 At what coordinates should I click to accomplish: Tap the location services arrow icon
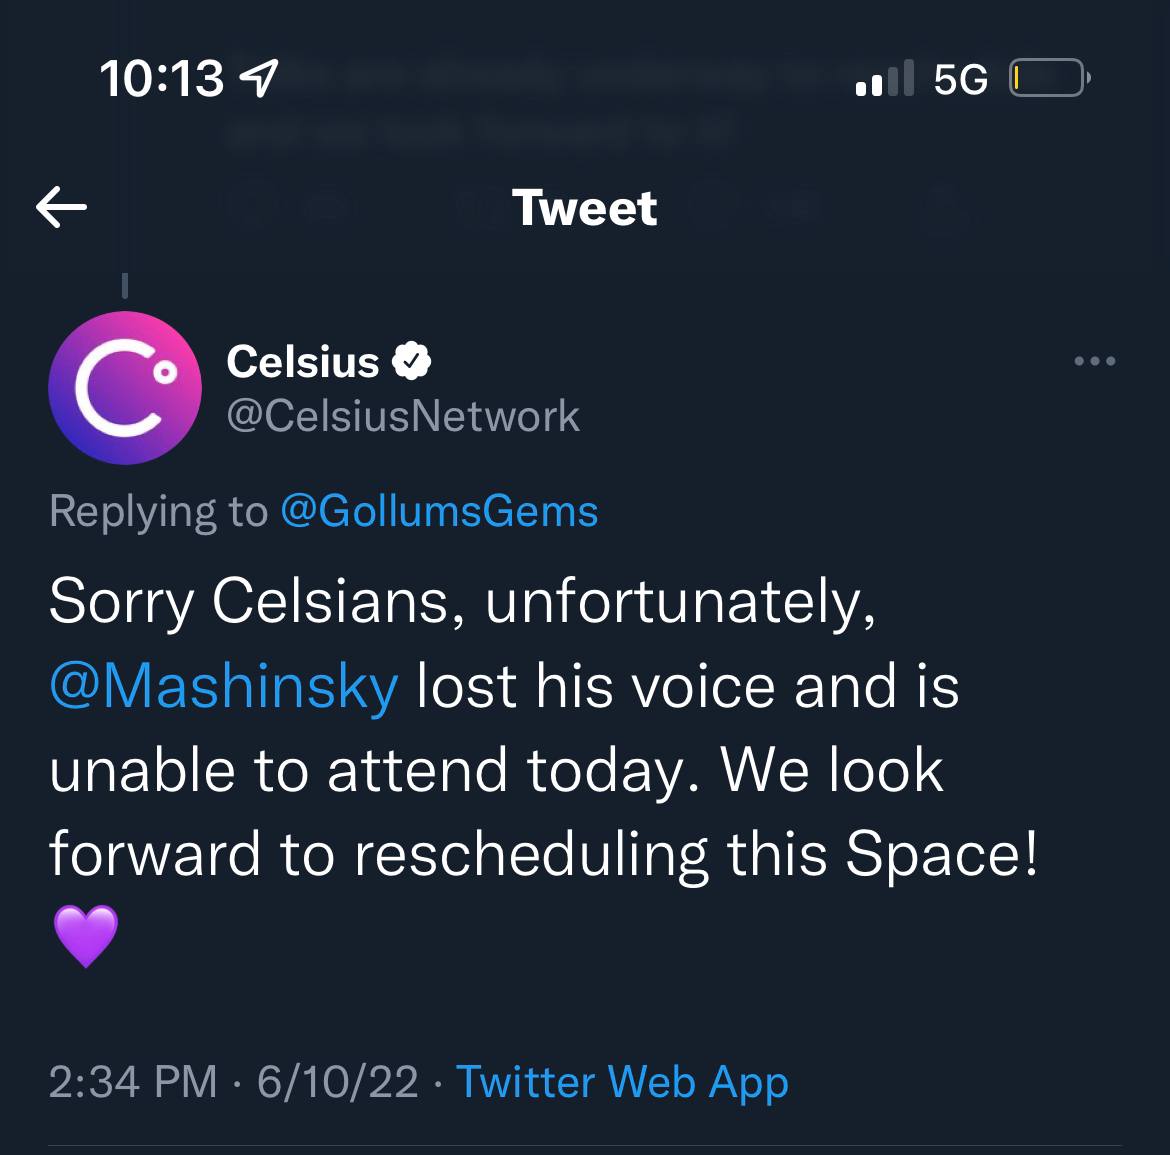pyautogui.click(x=258, y=78)
